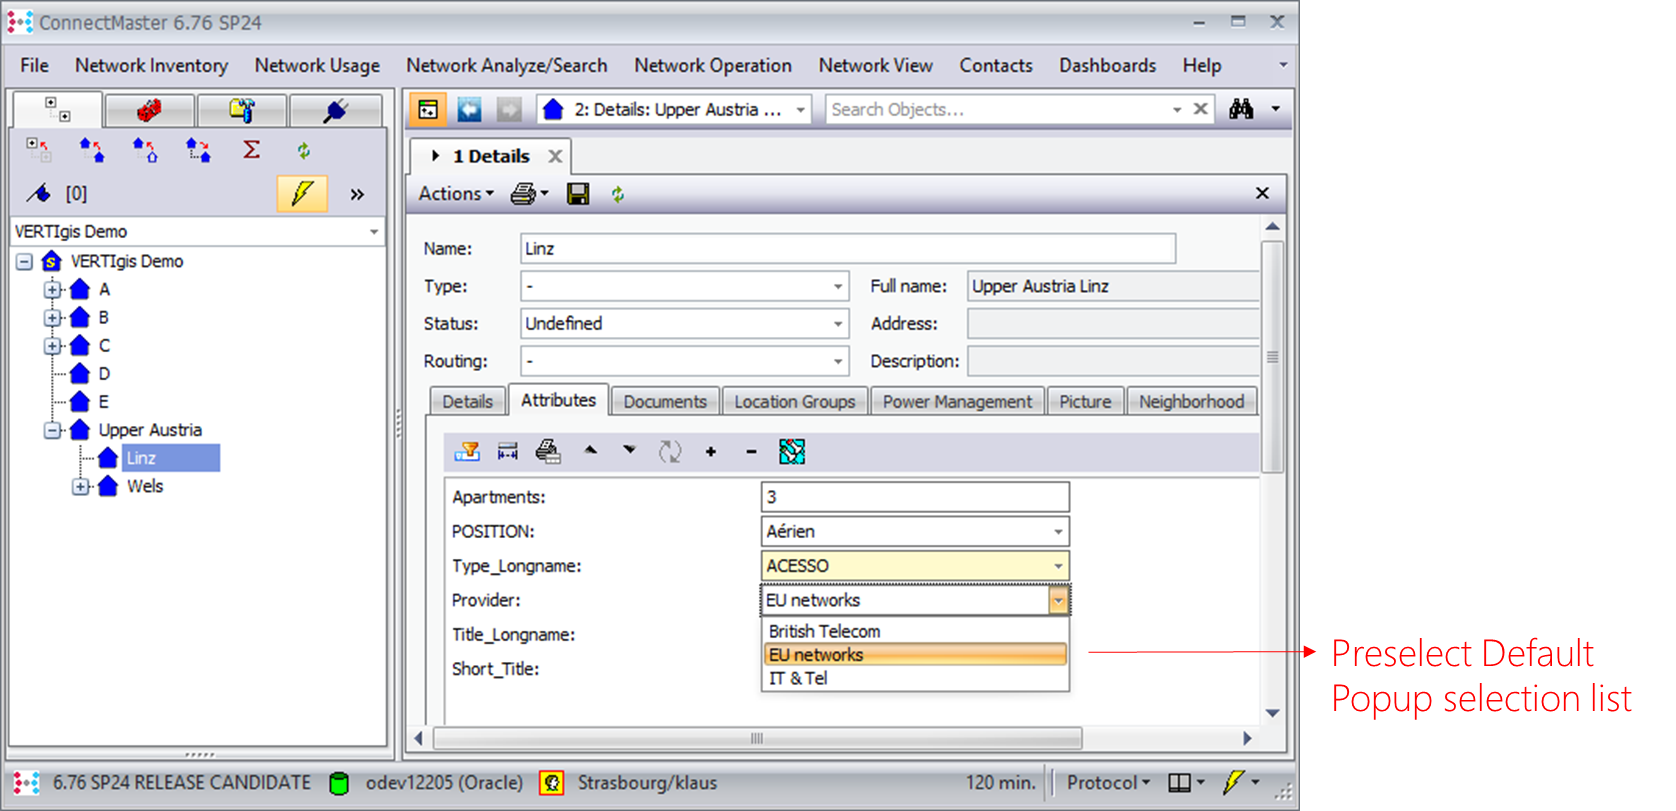Select location E in the tree
1676x811 pixels.
(103, 402)
